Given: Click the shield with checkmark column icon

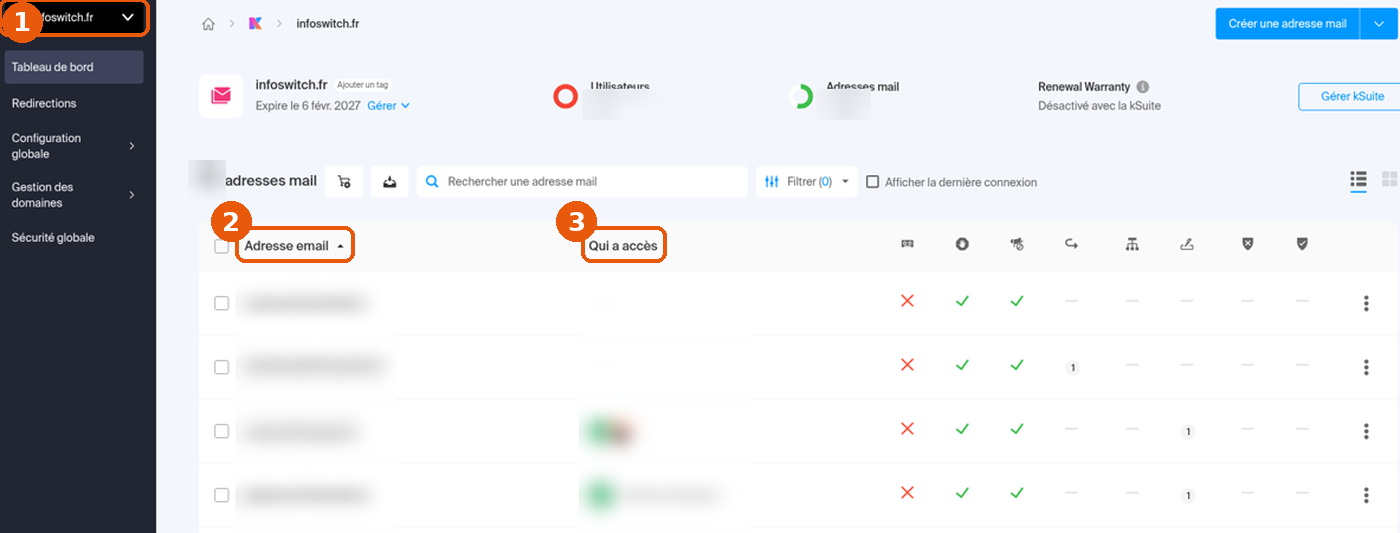Looking at the screenshot, I should point(1302,244).
